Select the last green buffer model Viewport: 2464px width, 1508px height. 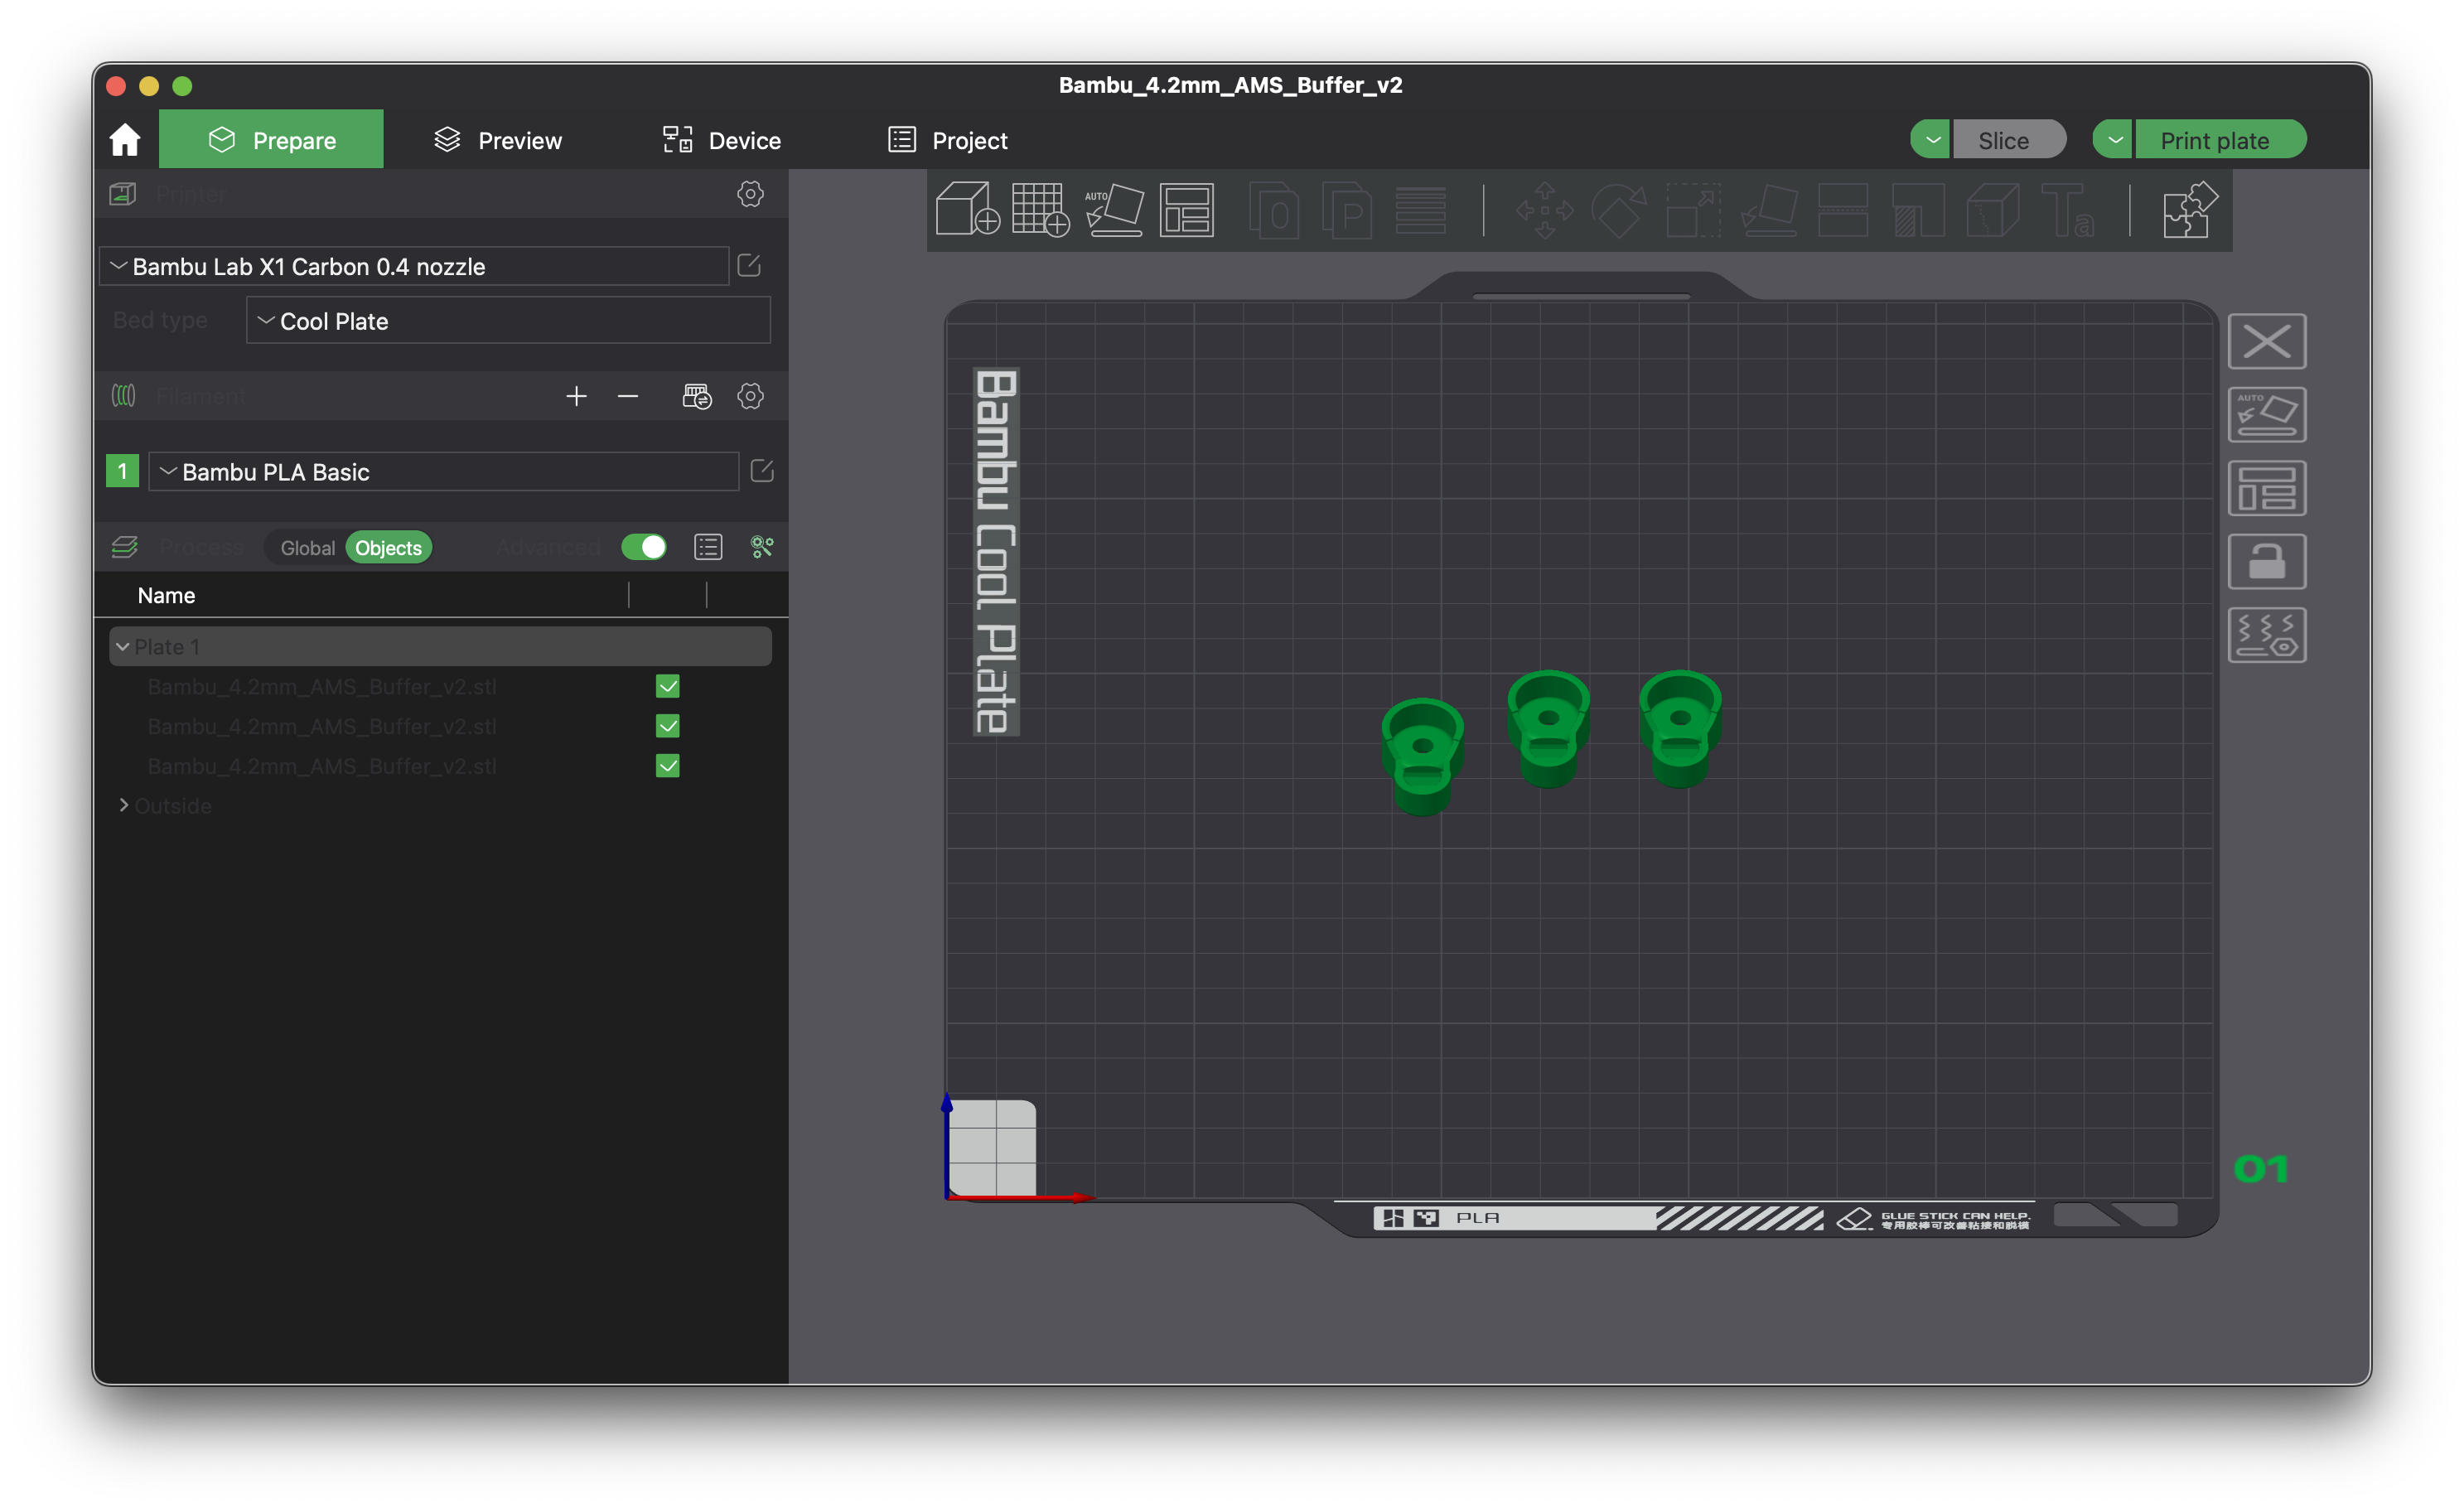pos(1680,729)
